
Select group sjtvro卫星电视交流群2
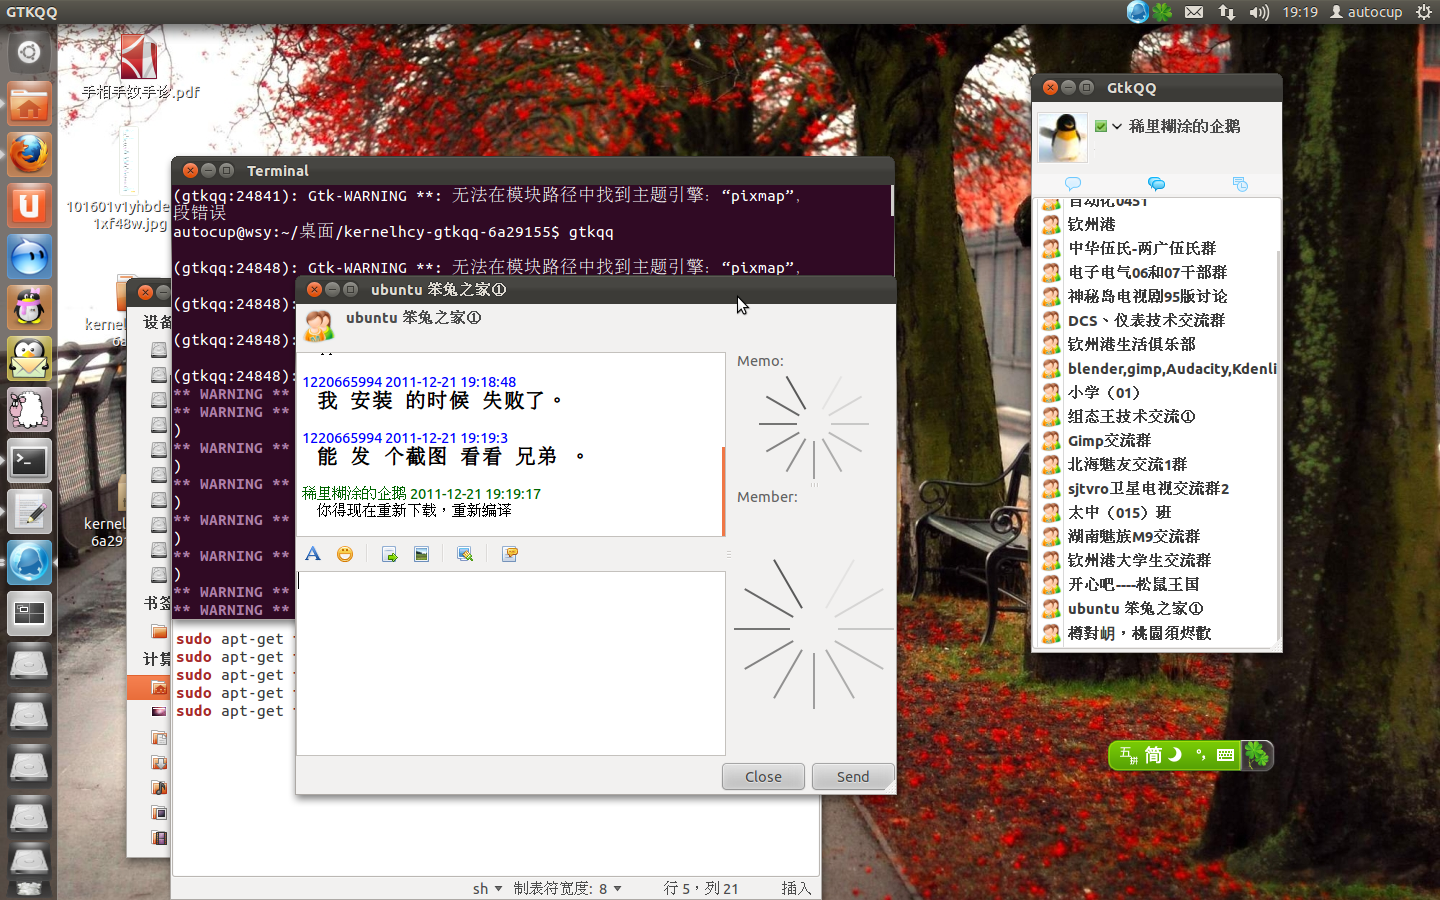(x=1158, y=488)
